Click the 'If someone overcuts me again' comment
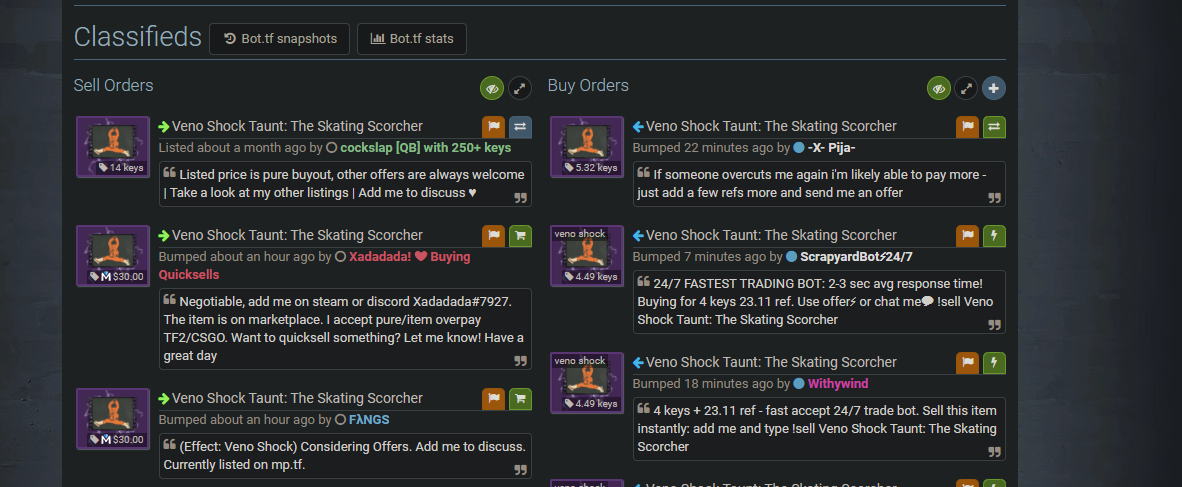This screenshot has width=1182, height=487. point(819,184)
